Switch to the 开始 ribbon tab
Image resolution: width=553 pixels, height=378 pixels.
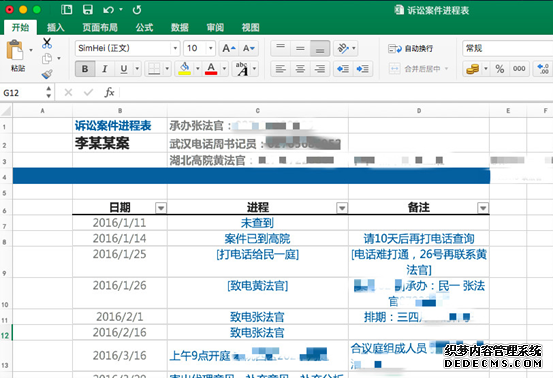coord(20,28)
